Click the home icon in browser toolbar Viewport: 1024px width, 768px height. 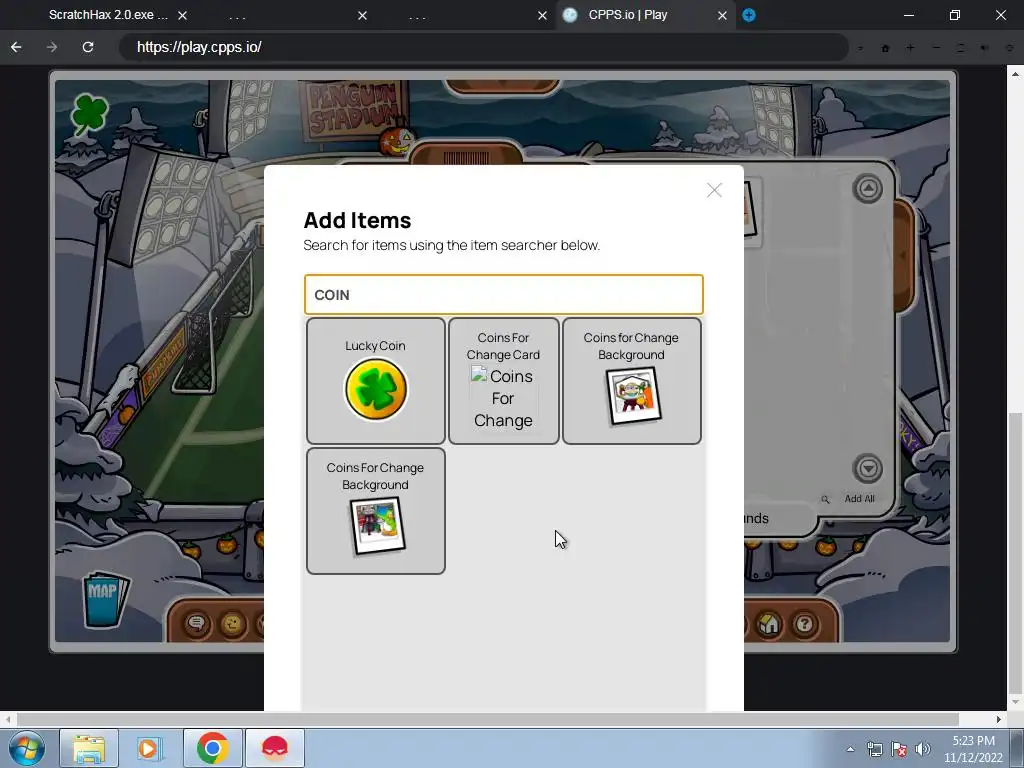(x=886, y=48)
